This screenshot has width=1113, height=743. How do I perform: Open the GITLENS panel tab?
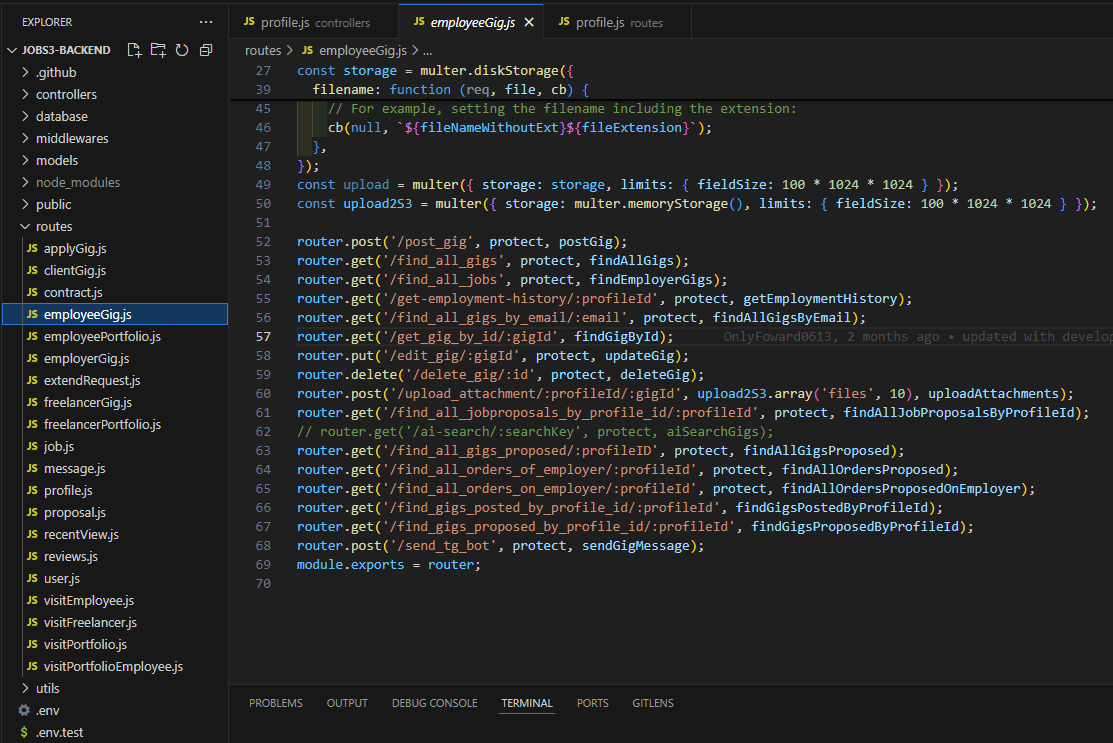(653, 703)
